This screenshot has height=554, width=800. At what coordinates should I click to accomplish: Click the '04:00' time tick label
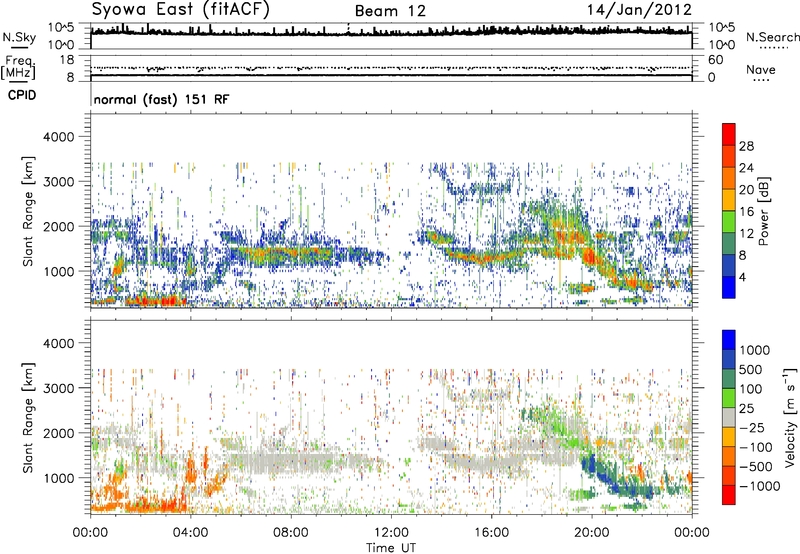tap(190, 533)
